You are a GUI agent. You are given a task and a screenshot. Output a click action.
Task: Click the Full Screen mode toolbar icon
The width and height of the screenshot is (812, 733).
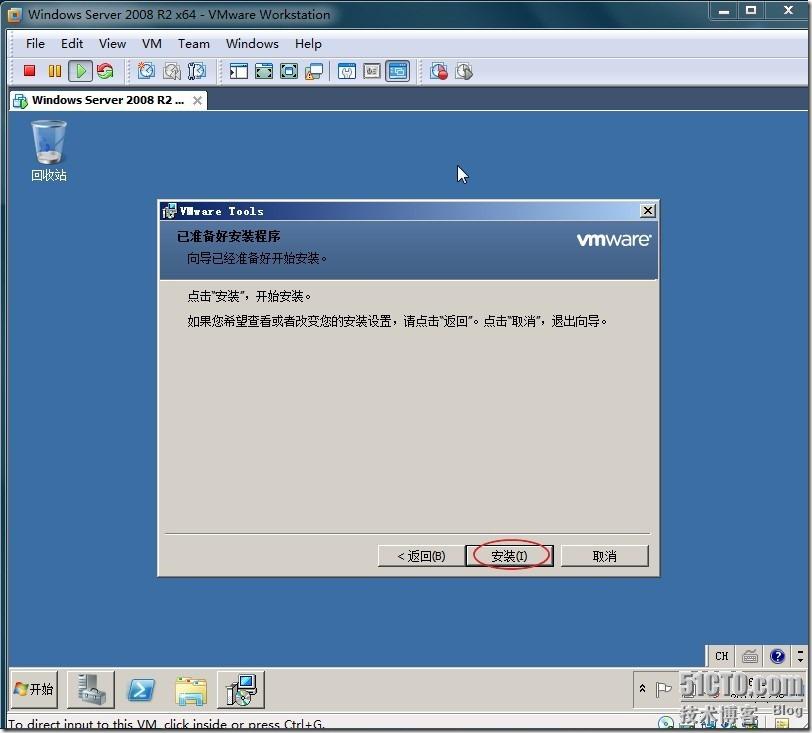[289, 71]
